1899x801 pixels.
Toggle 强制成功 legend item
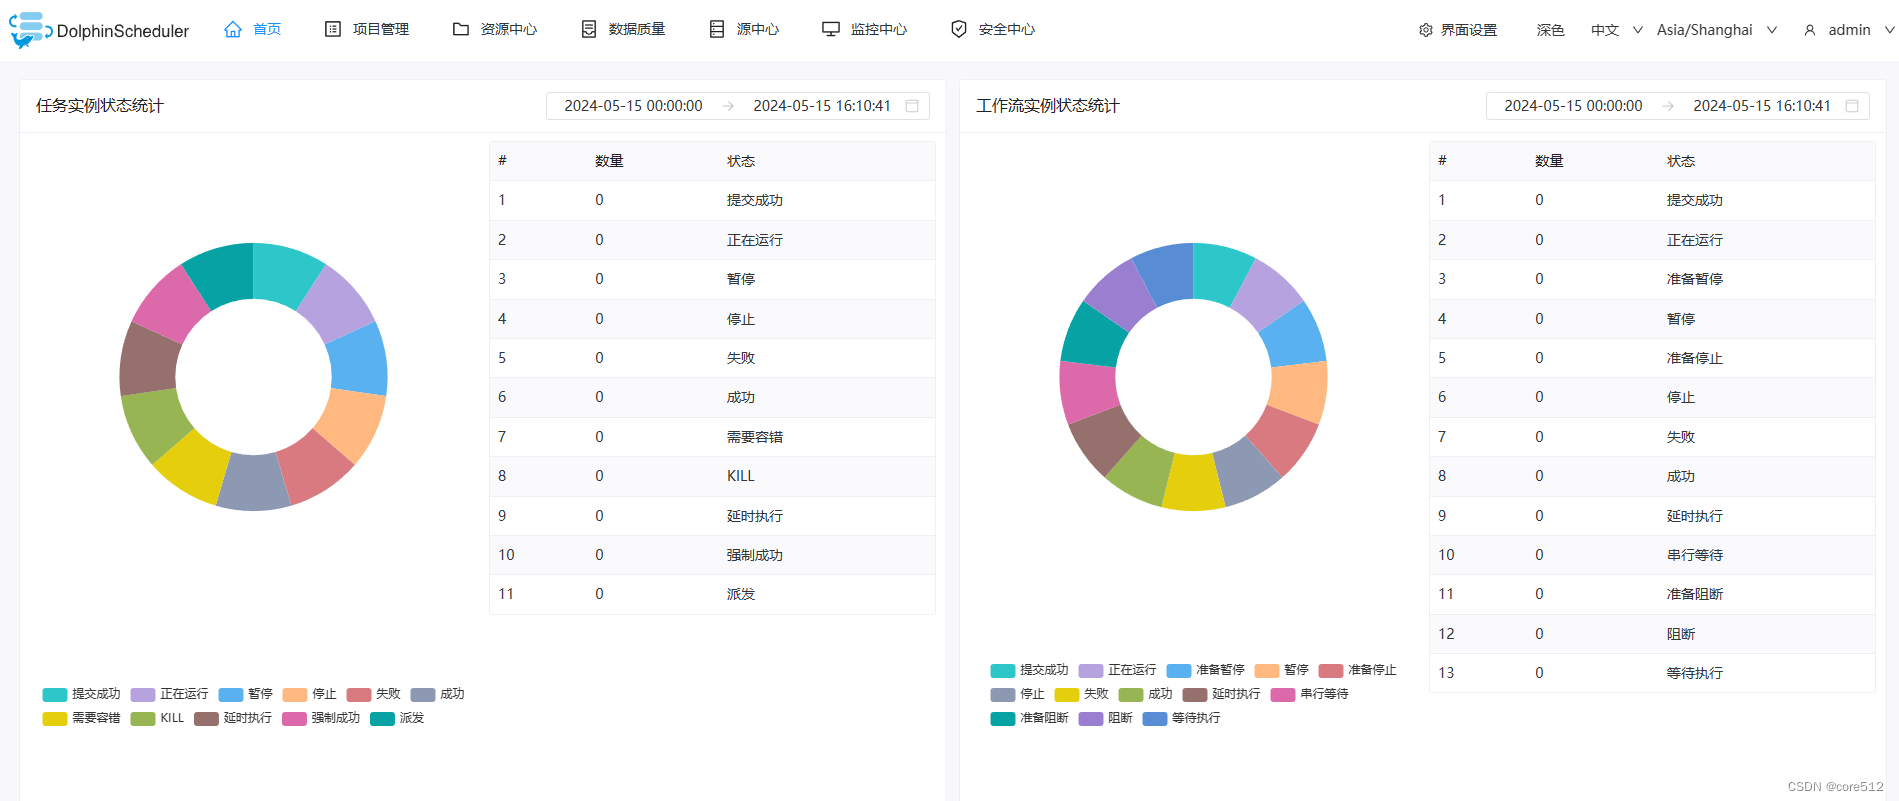321,718
